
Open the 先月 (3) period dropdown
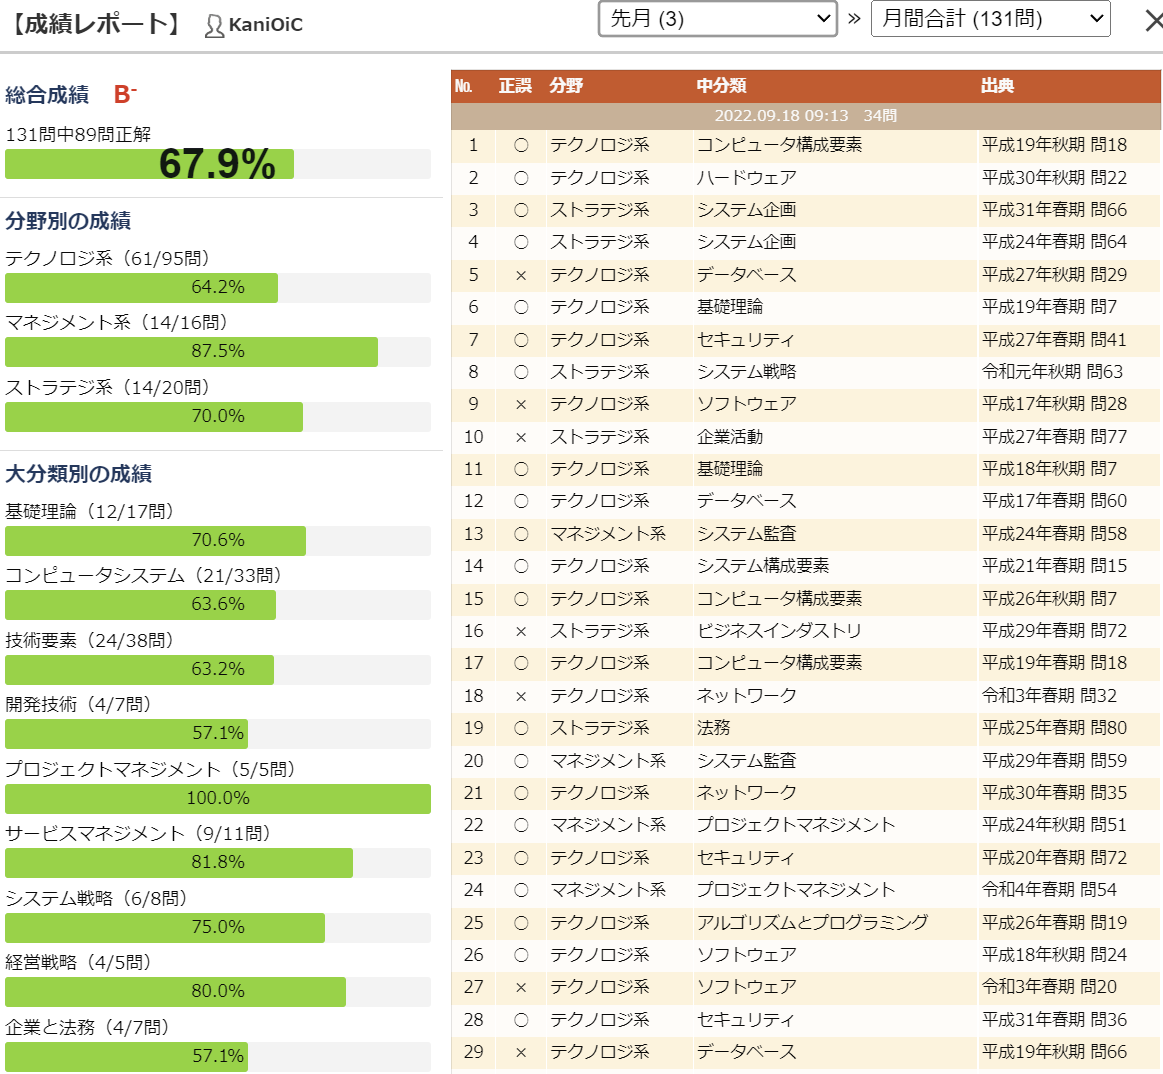tap(717, 19)
